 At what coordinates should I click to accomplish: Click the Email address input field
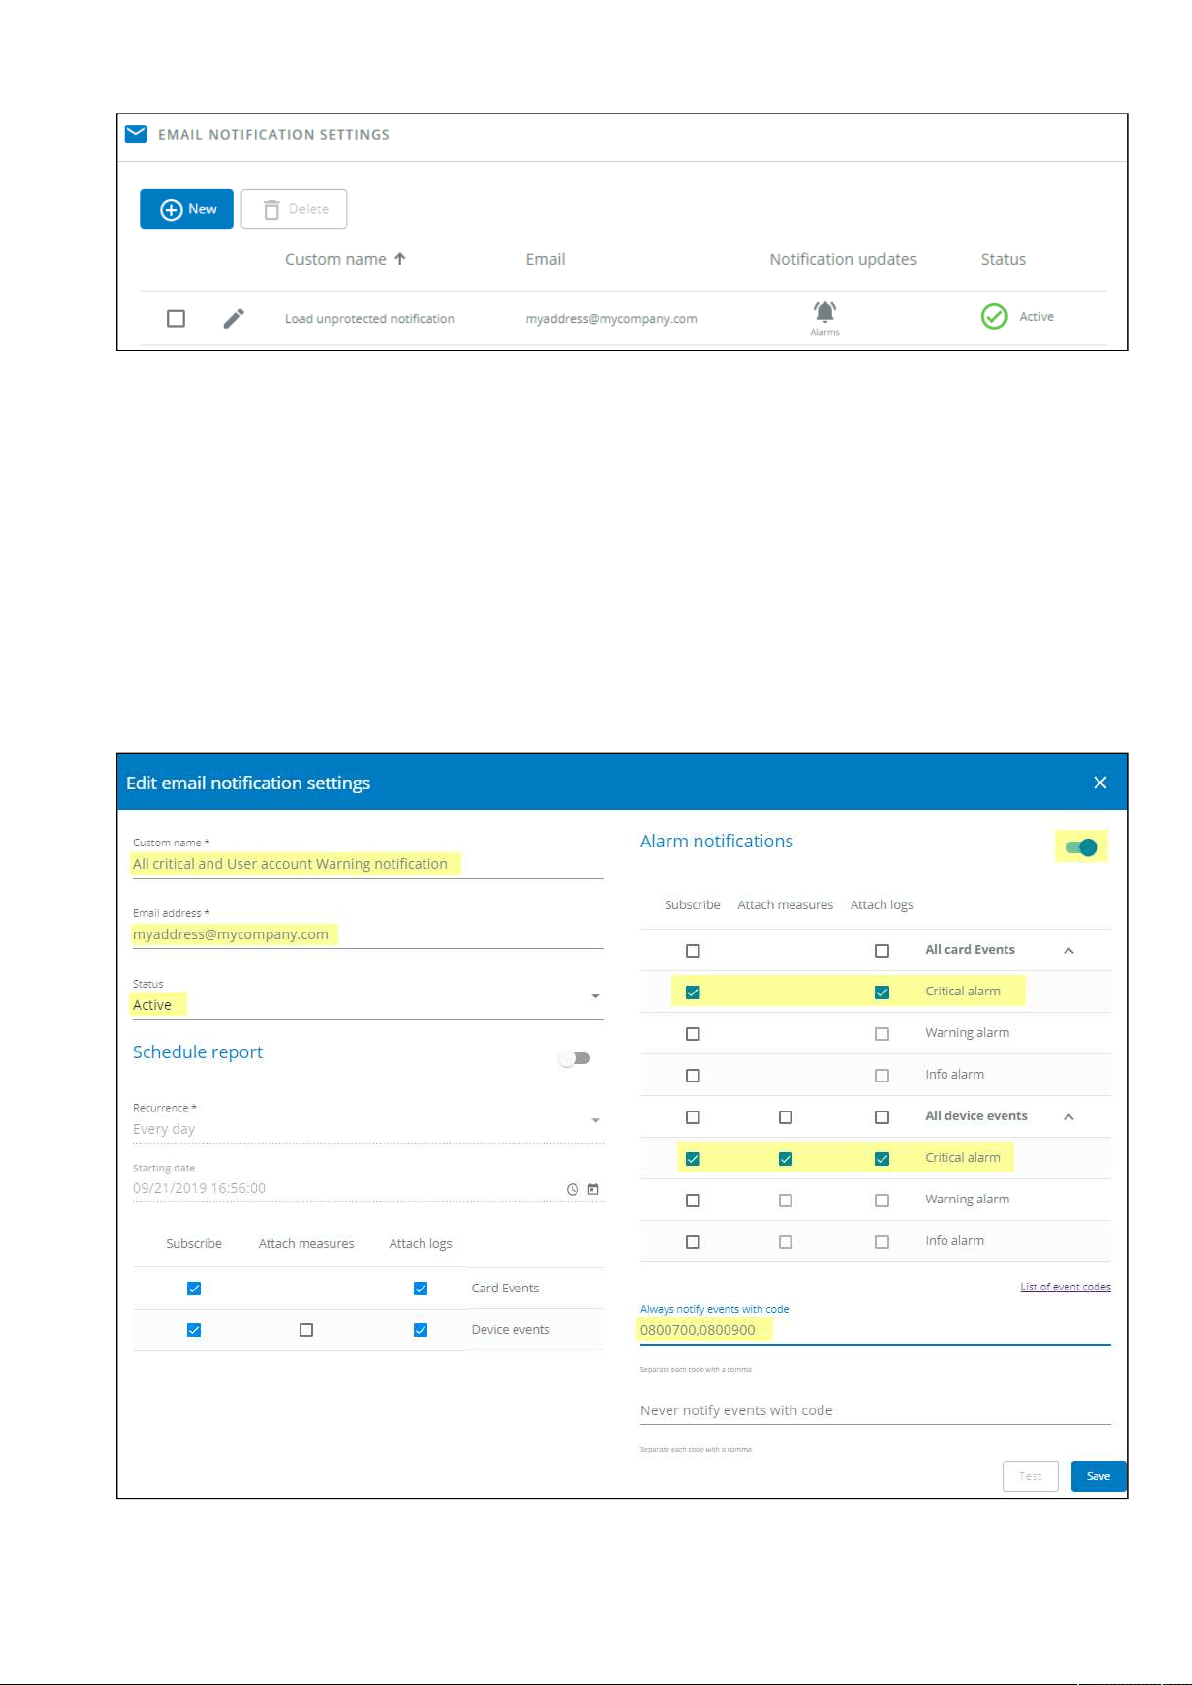368,934
